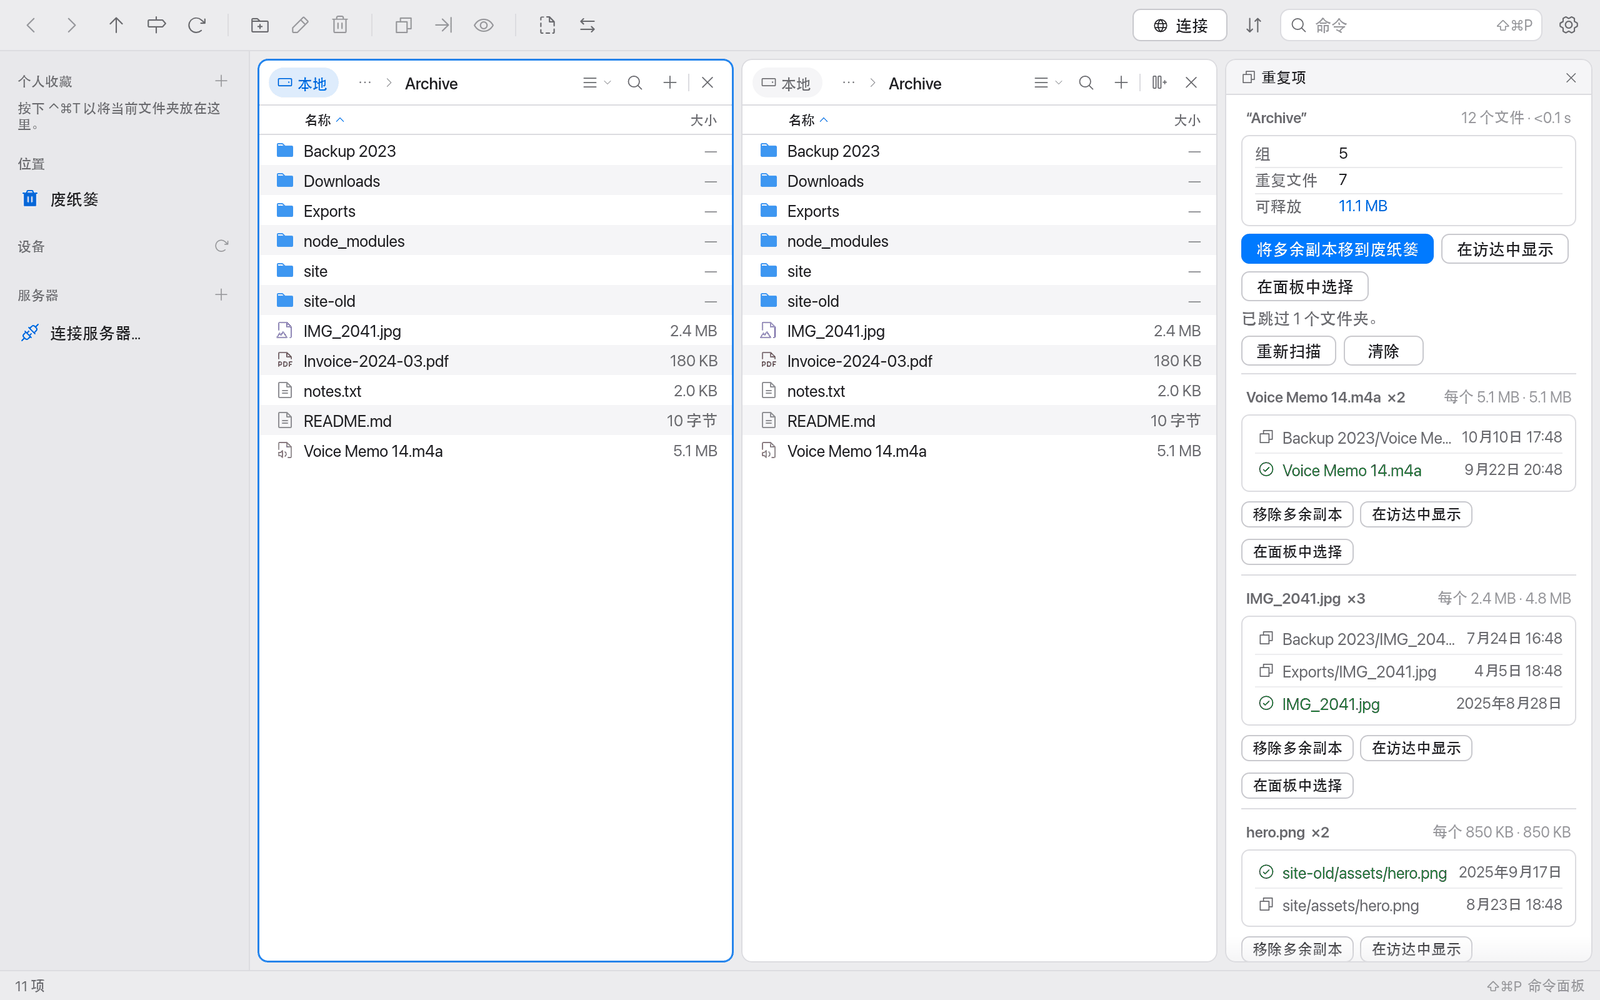Click the 重新扫描 button

1288,351
